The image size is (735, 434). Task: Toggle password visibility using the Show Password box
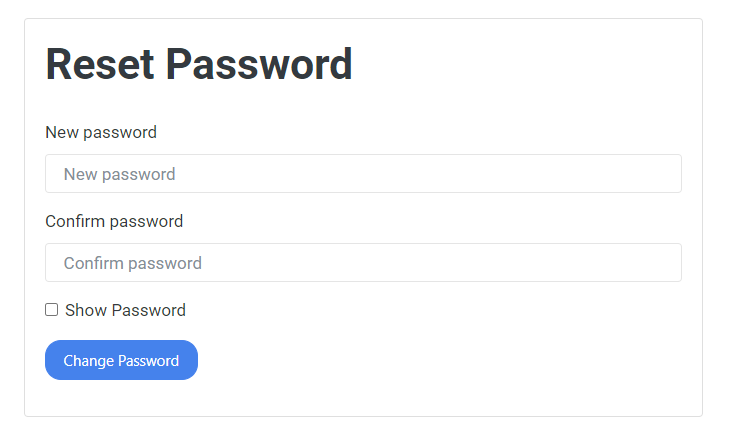click(52, 310)
